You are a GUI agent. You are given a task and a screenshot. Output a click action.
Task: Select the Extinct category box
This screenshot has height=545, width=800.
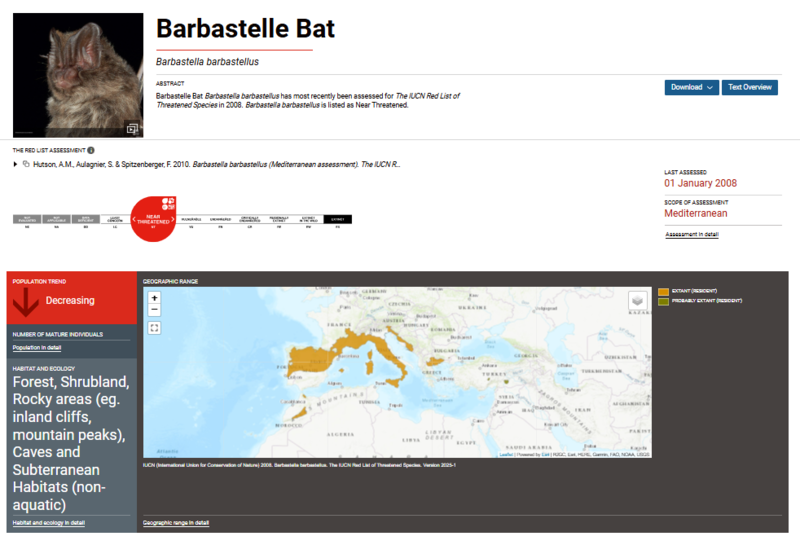tap(338, 218)
